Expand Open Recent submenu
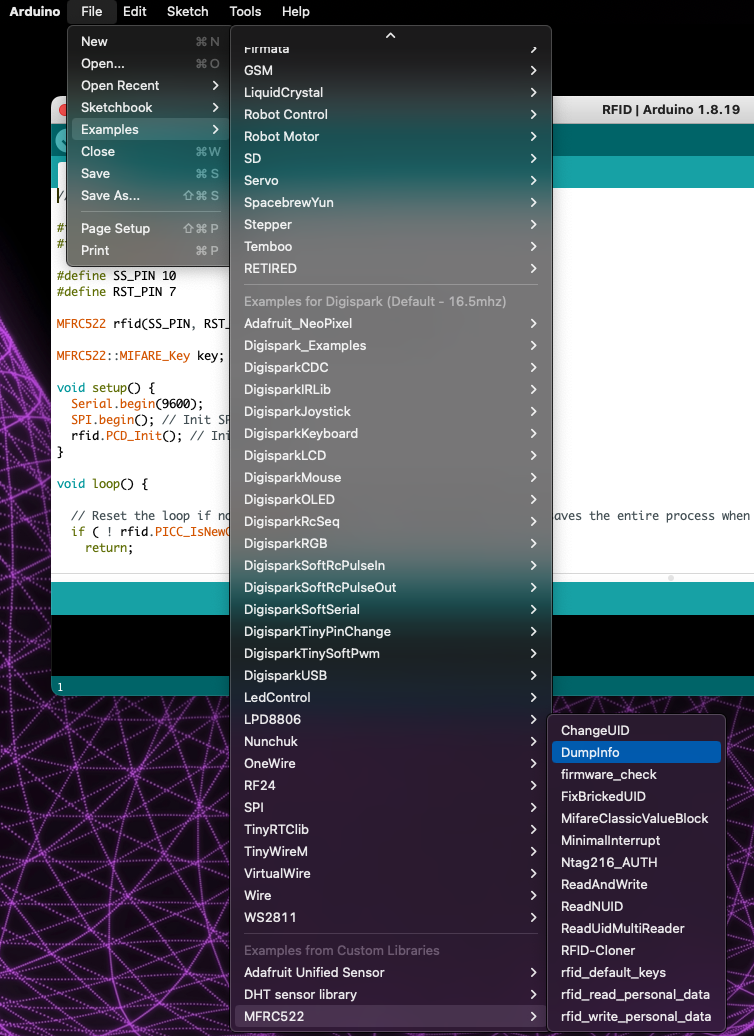This screenshot has height=1036, width=754. pyautogui.click(x=149, y=85)
